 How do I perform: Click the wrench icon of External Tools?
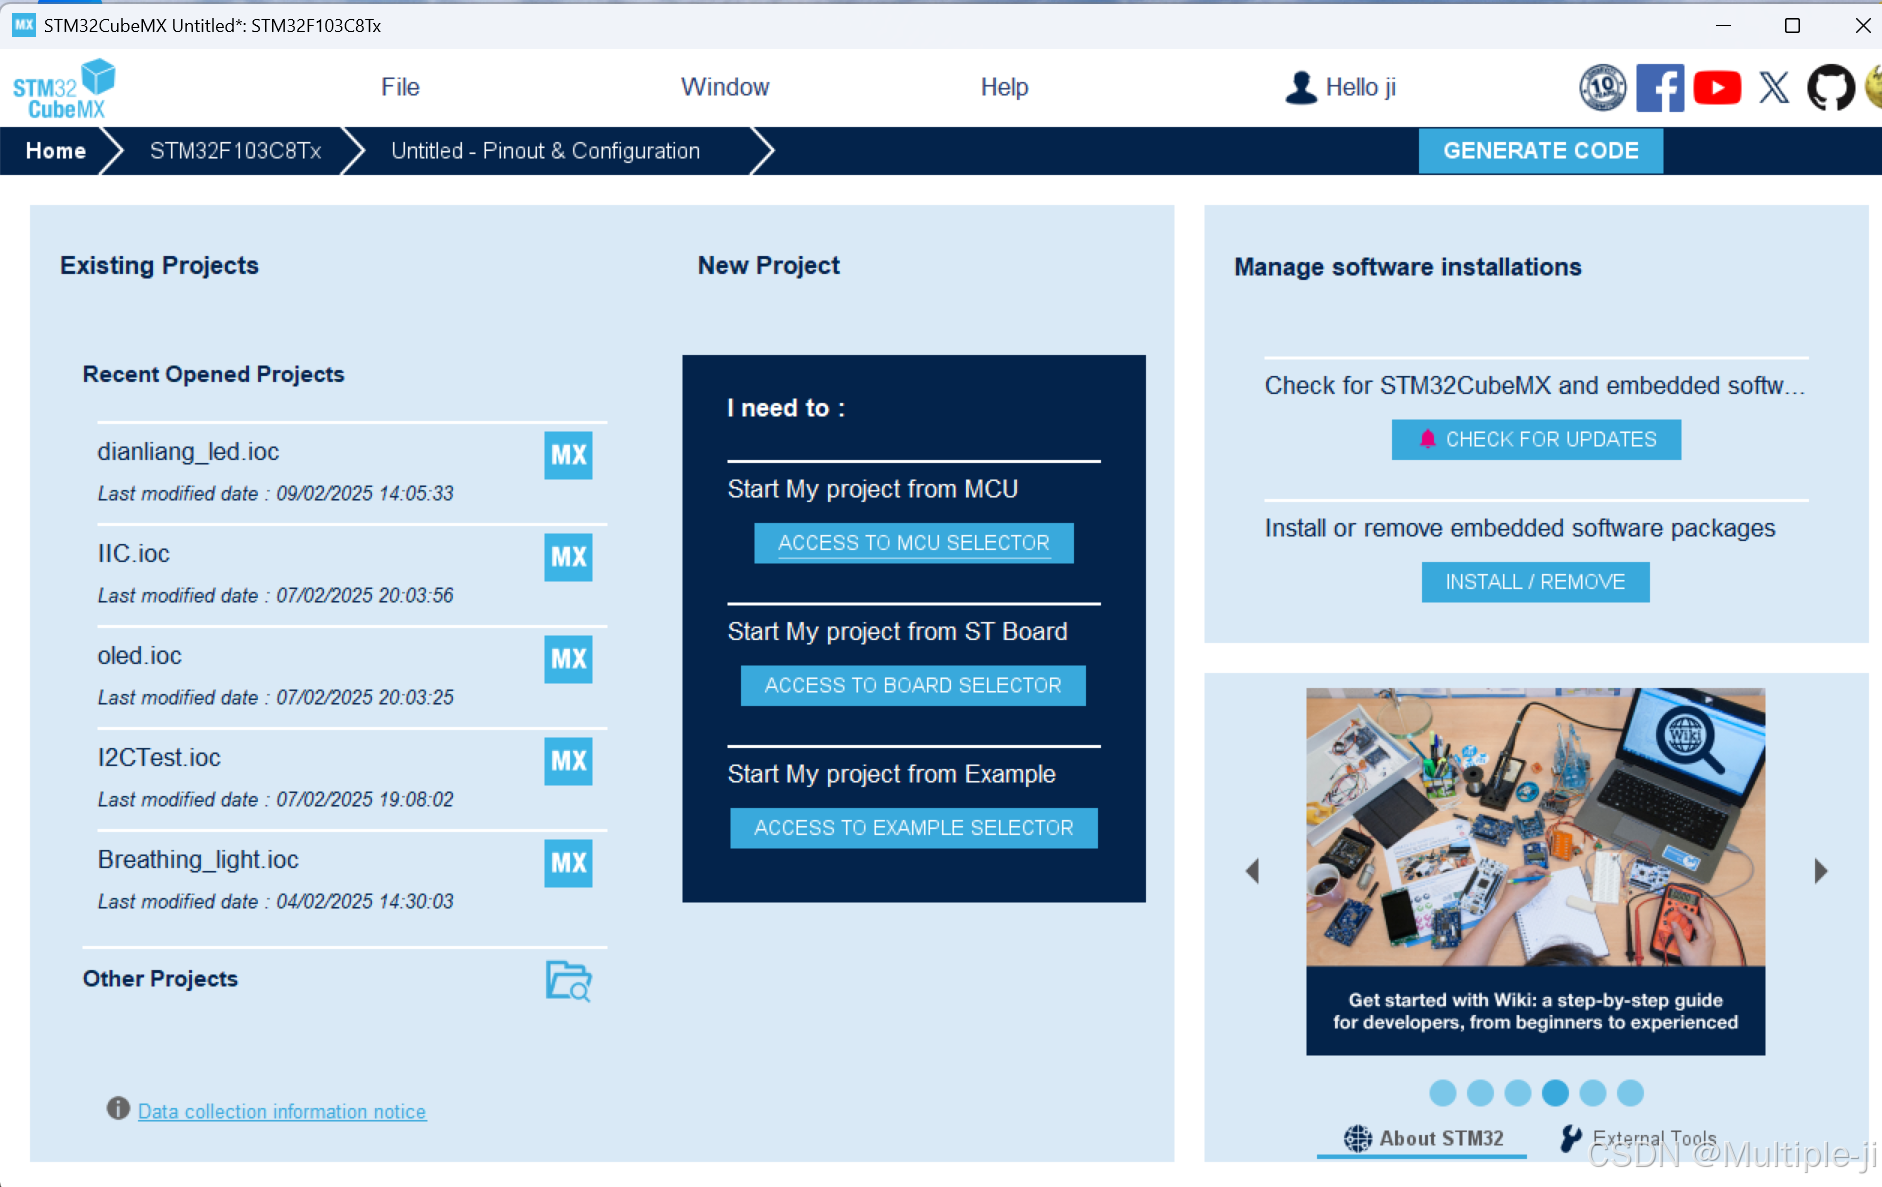point(1571,1138)
